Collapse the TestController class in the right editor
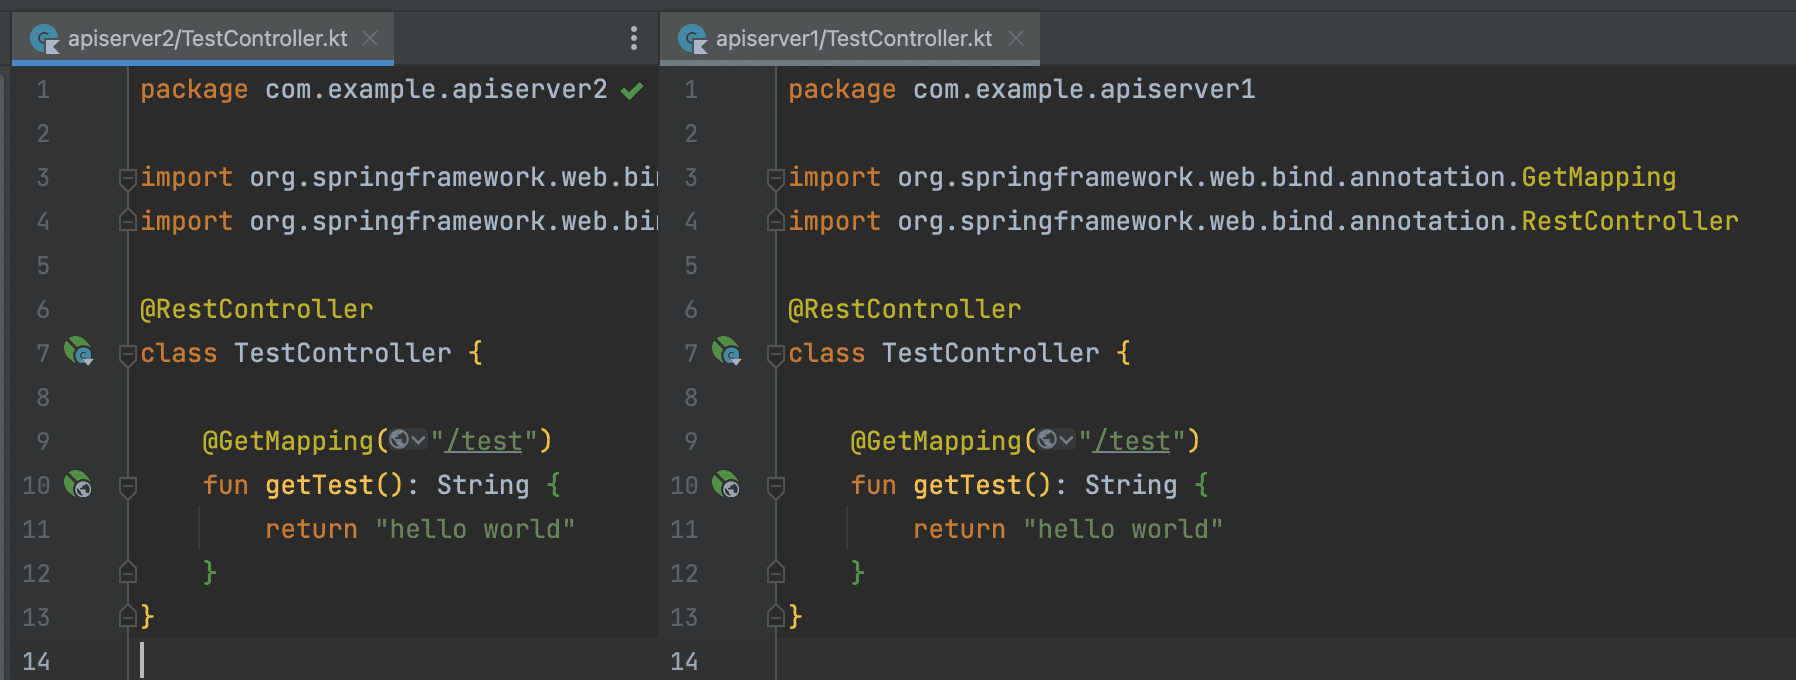The image size is (1796, 680). pos(776,354)
